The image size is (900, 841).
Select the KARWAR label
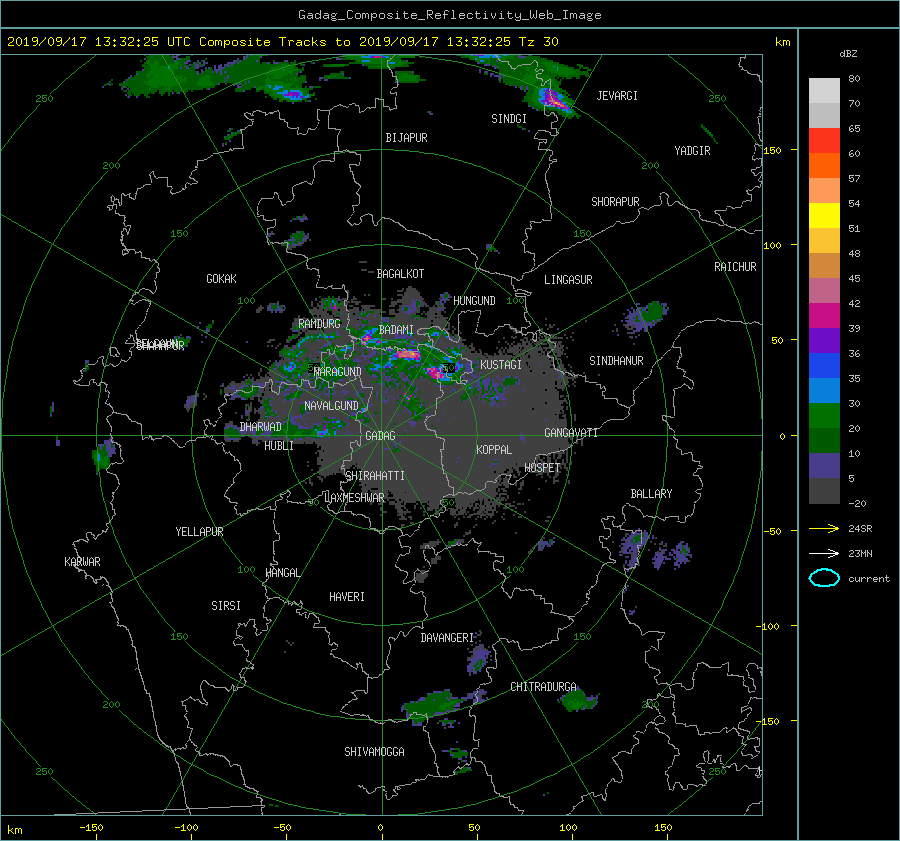(82, 562)
